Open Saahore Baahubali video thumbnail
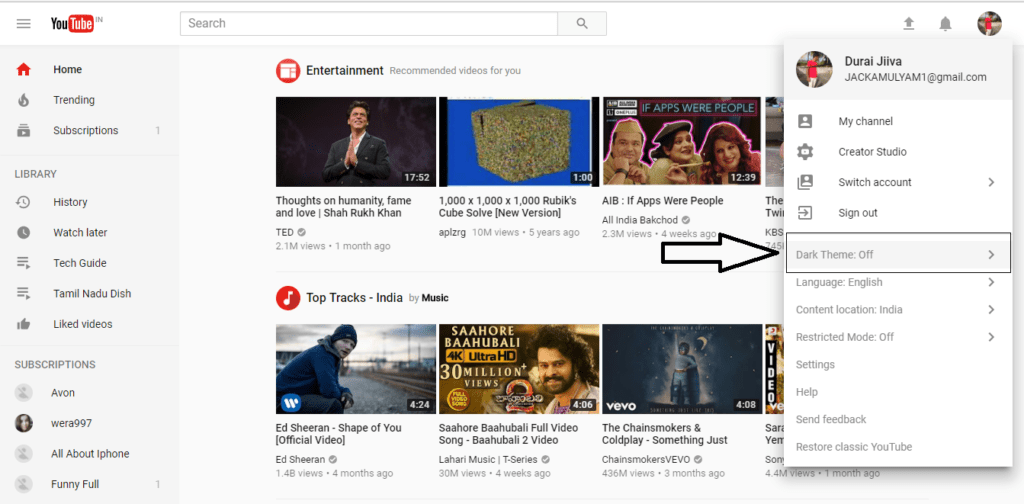This screenshot has height=504, width=1024. pyautogui.click(x=519, y=369)
